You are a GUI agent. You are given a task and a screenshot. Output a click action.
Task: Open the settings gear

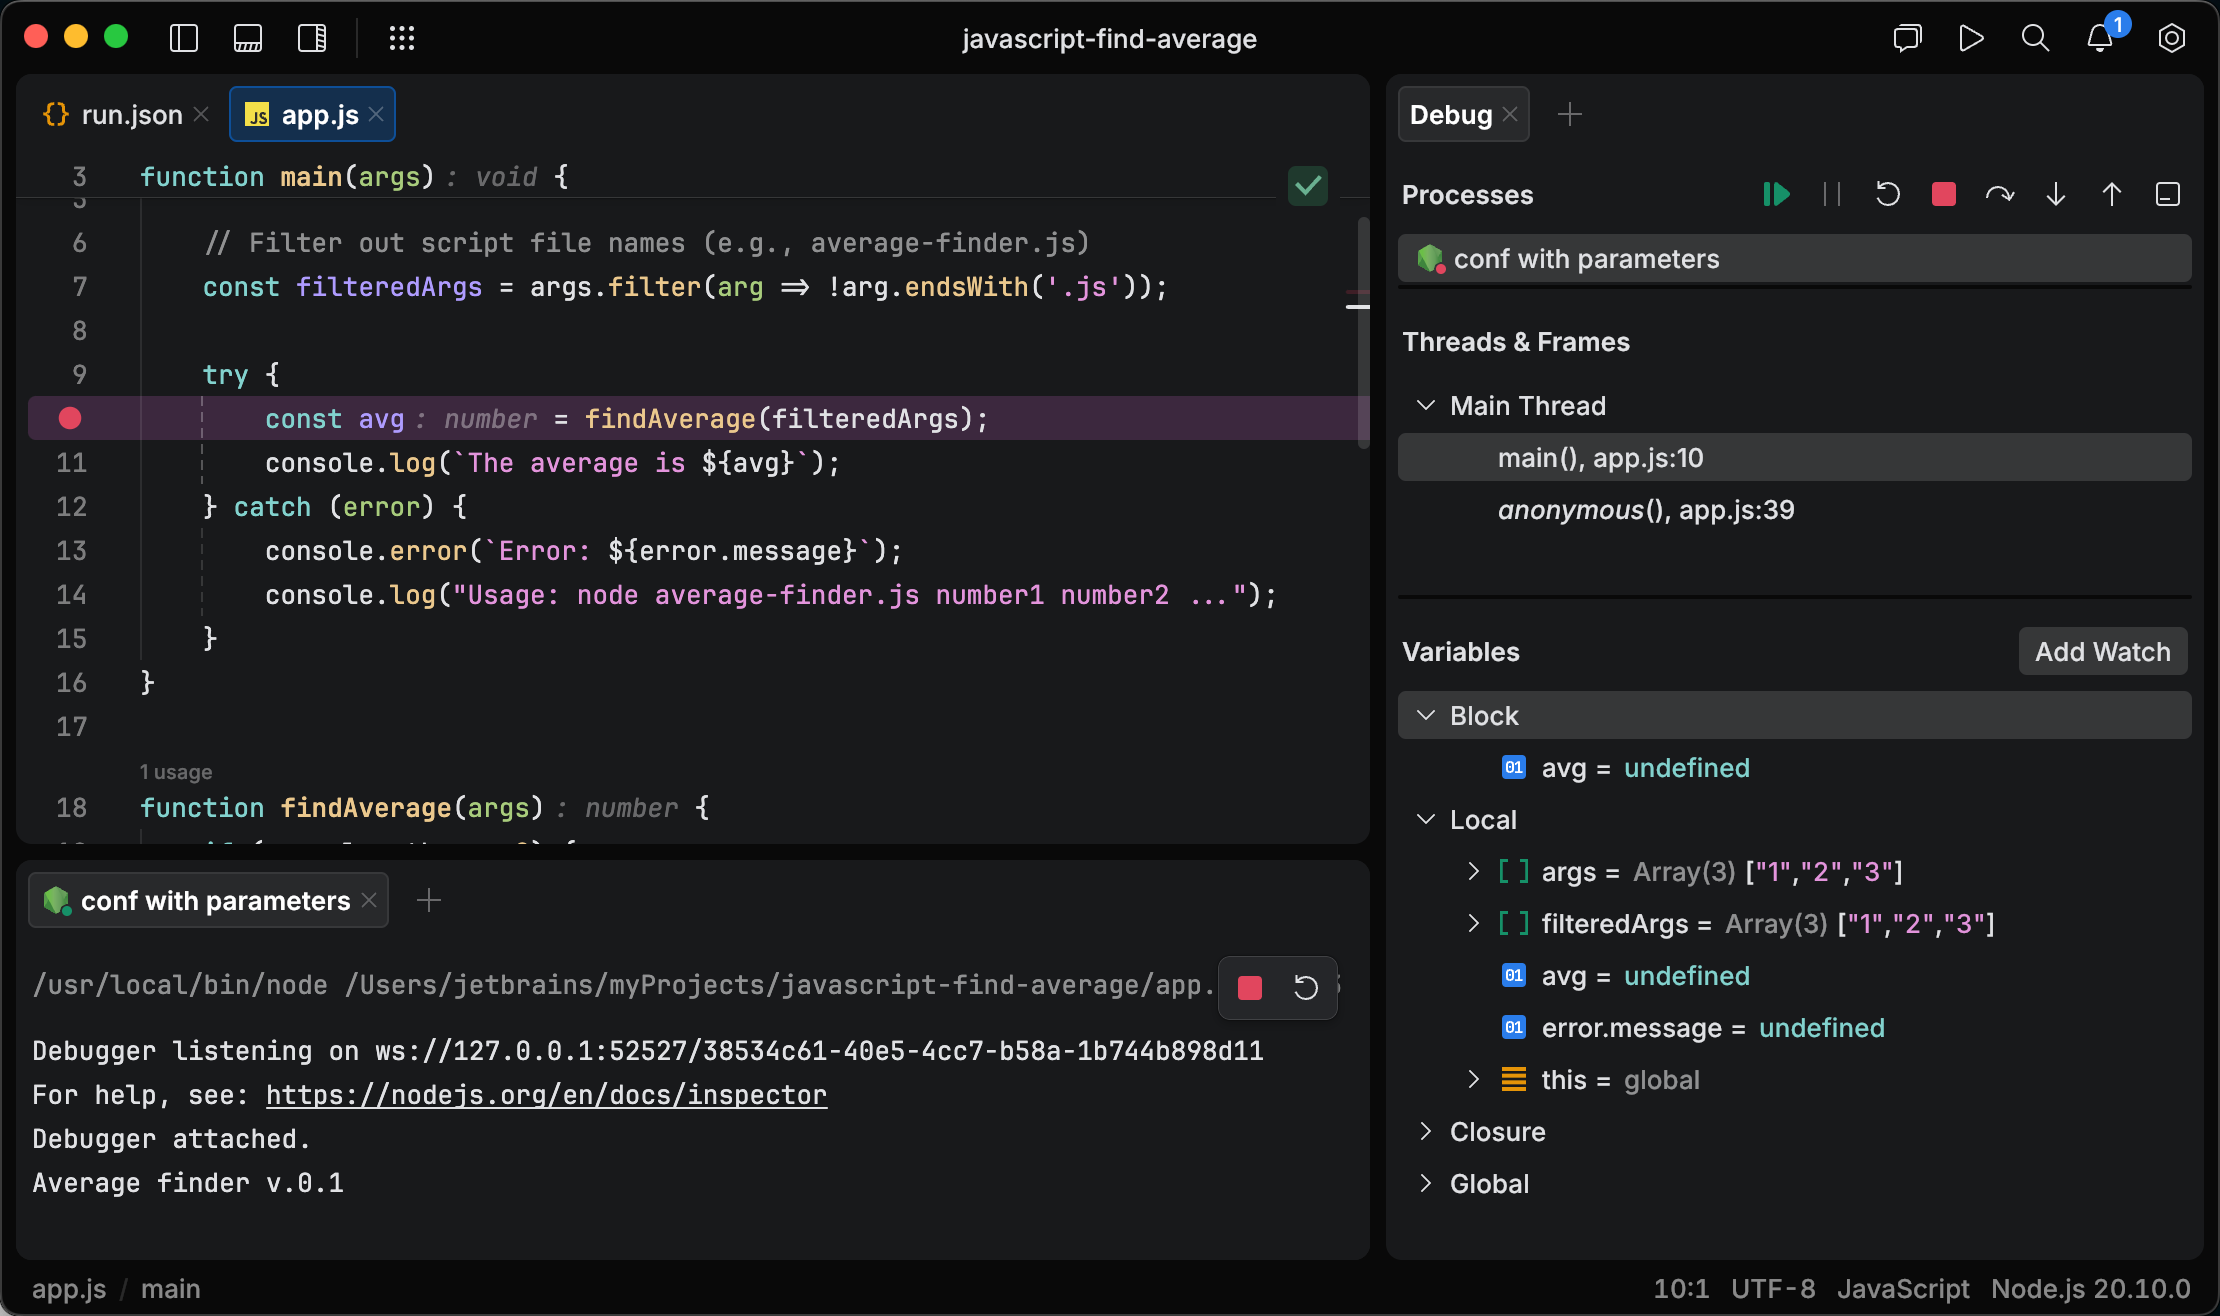coord(2171,38)
